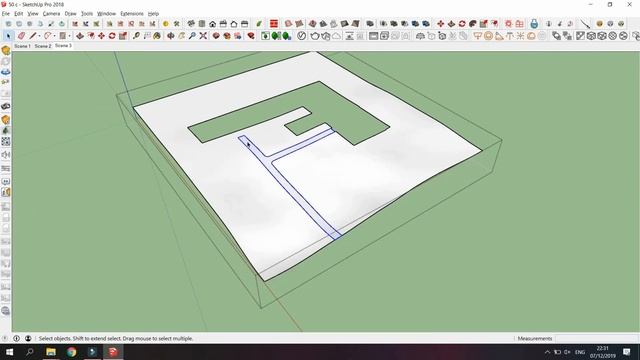640x360 pixels.
Task: Activate the Pan hand tool
Action: click(181, 36)
